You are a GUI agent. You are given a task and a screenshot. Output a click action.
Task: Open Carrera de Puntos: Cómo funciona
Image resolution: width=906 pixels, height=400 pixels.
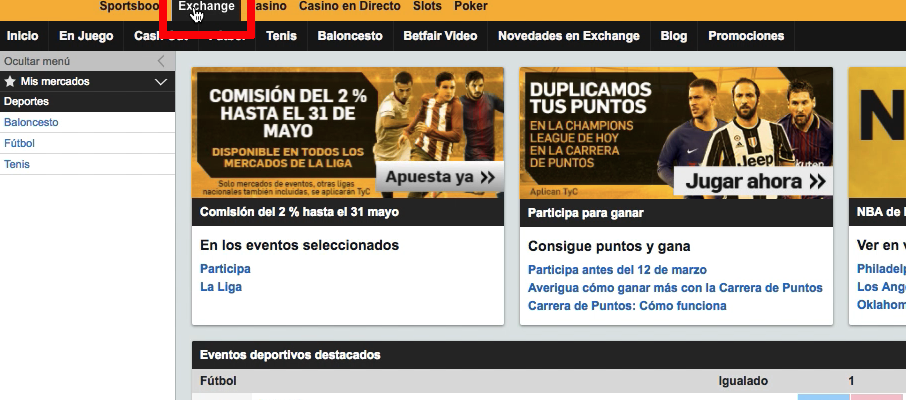point(627,306)
